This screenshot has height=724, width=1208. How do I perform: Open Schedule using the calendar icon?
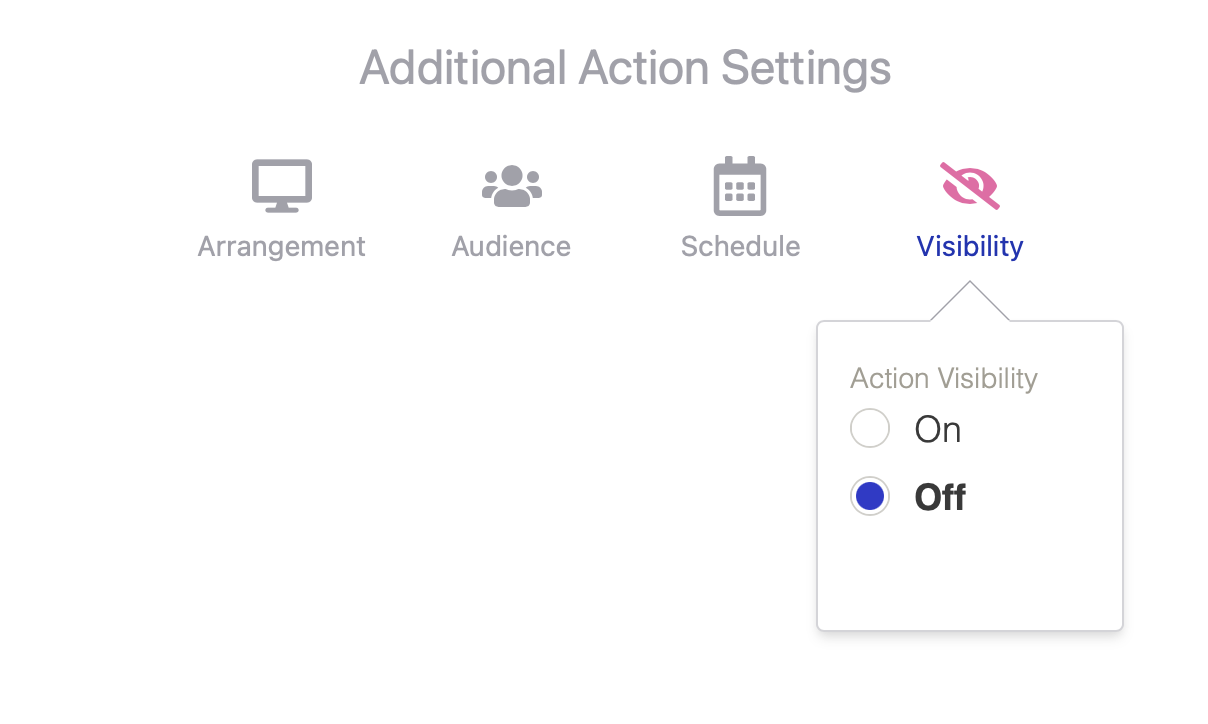click(x=740, y=186)
